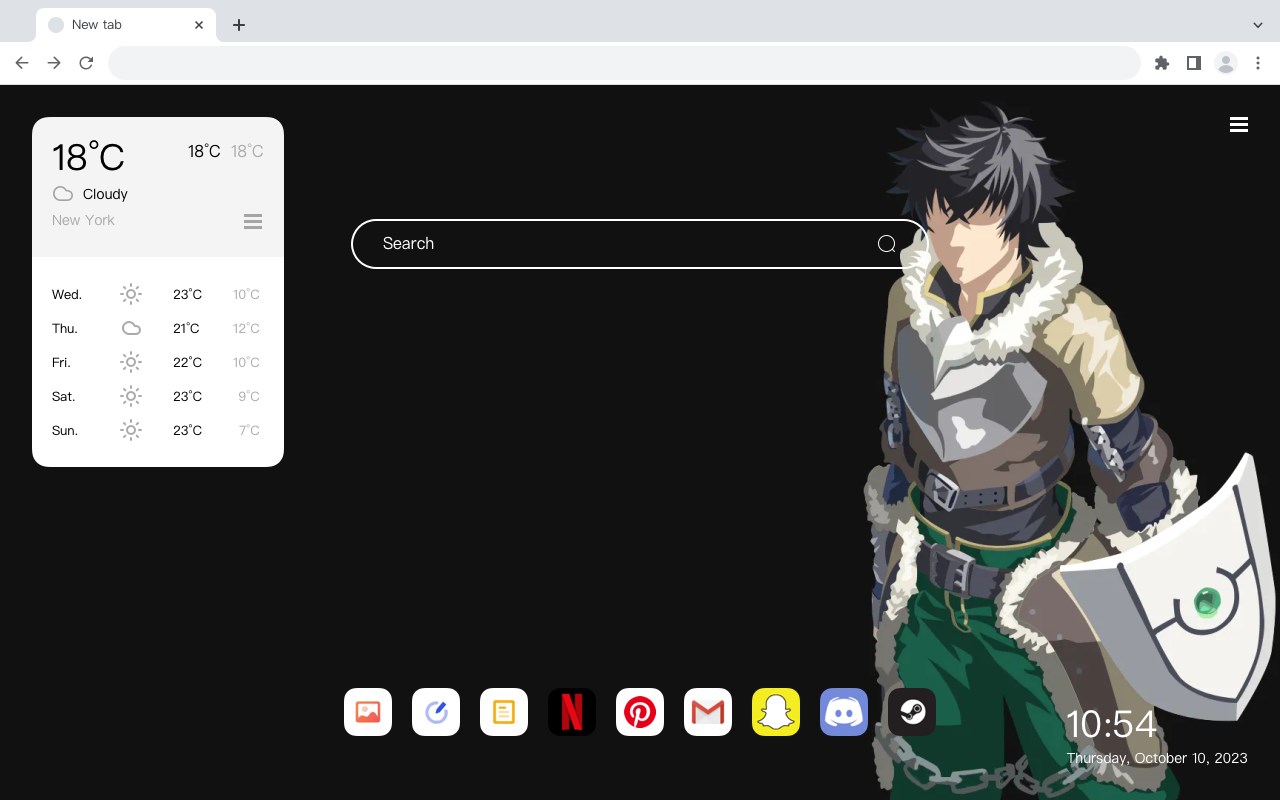Launch the Netflix shortcut
Image resolution: width=1280 pixels, height=800 pixels.
[572, 712]
